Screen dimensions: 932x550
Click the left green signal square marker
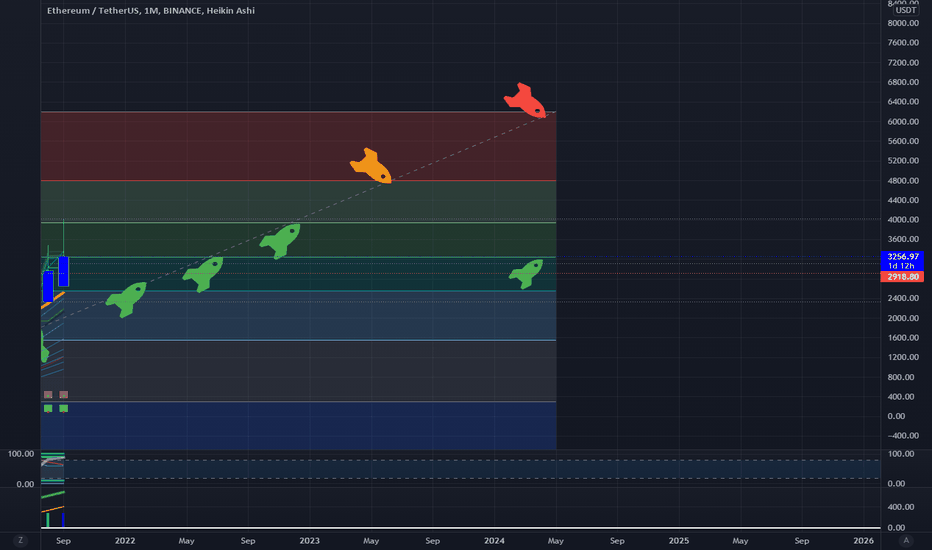click(48, 408)
